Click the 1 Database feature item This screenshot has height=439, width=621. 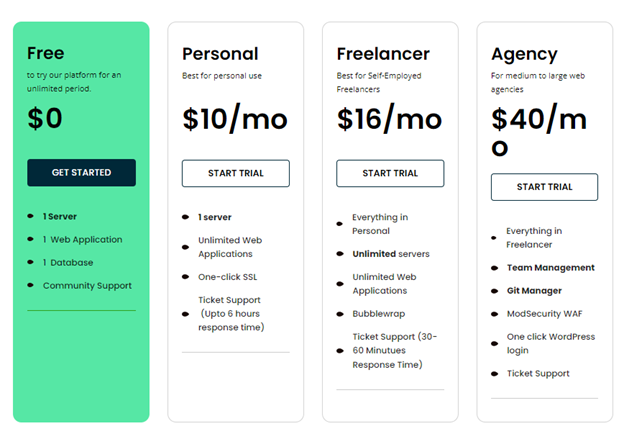pos(68,263)
